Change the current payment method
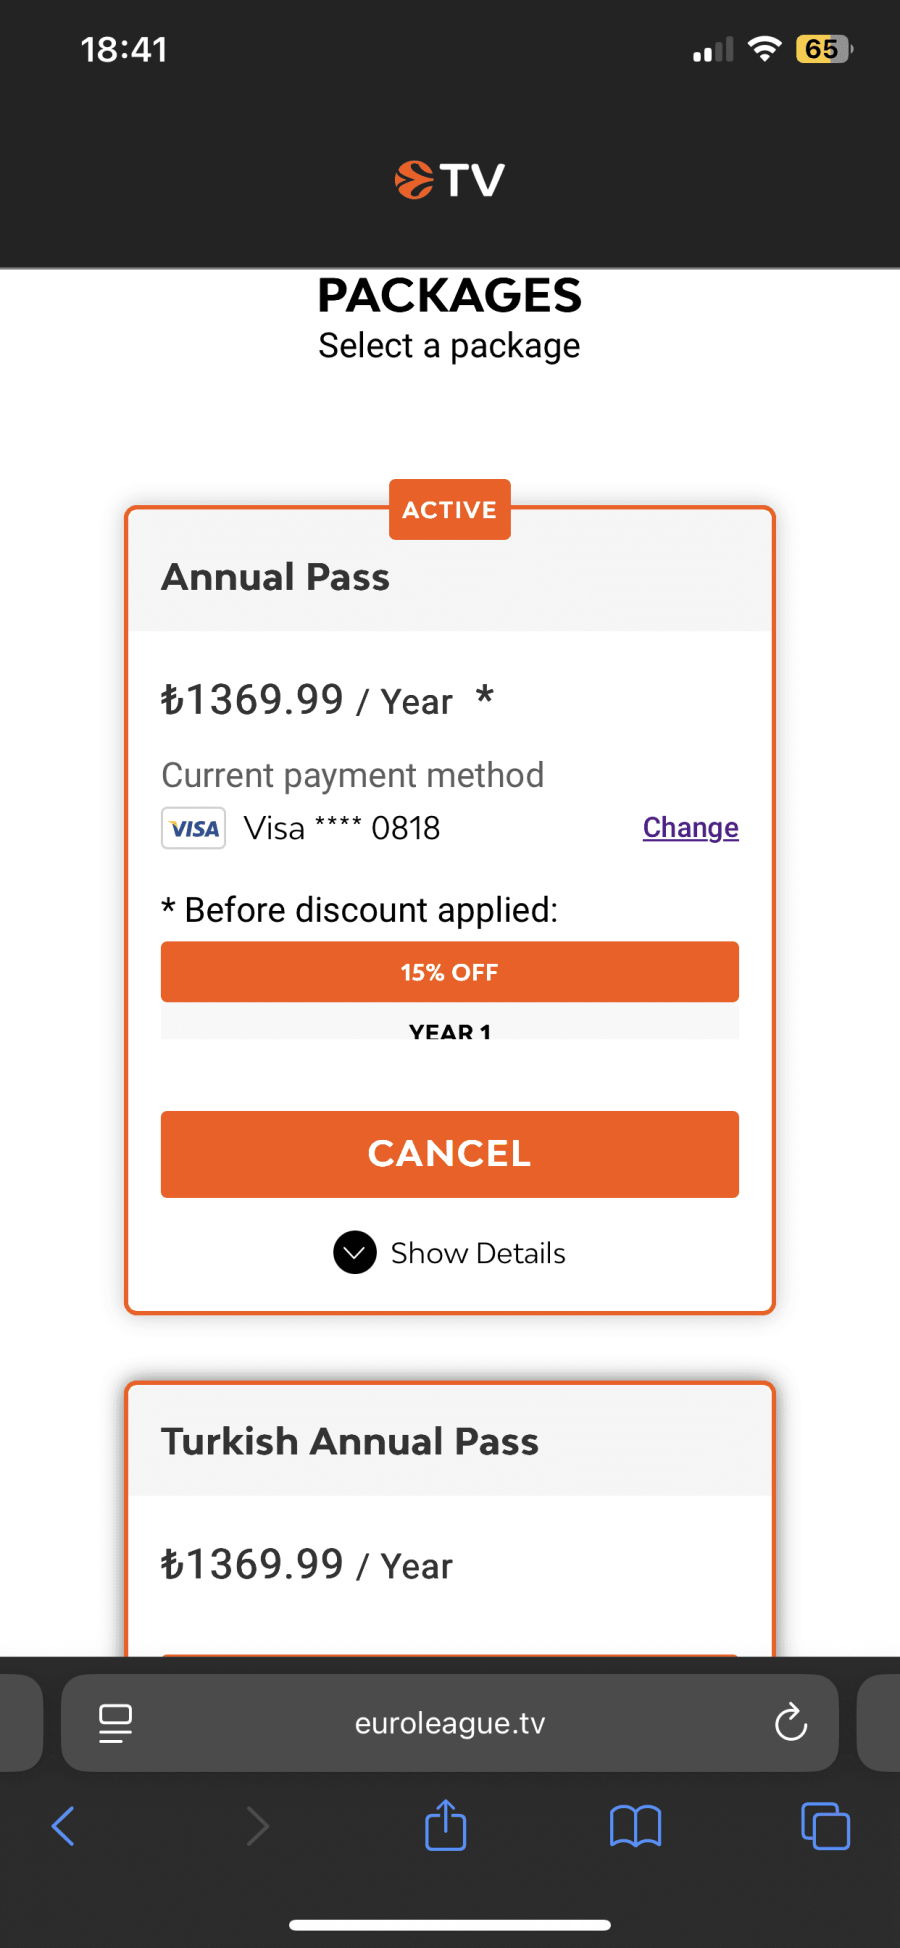 690,828
